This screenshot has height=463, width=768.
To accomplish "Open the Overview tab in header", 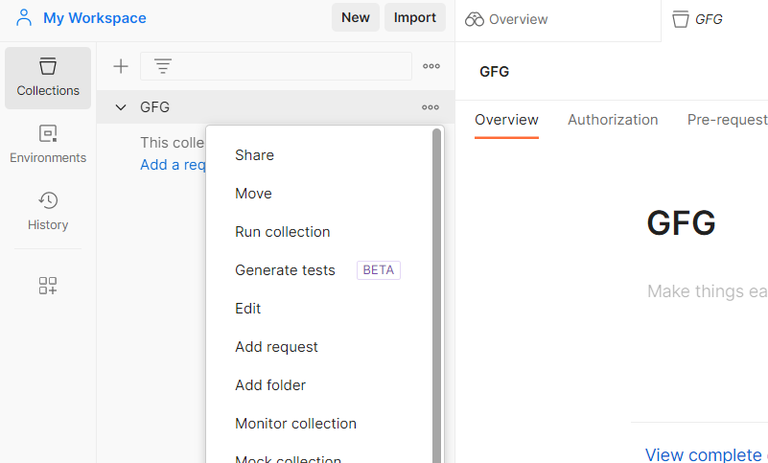I will pos(507,19).
